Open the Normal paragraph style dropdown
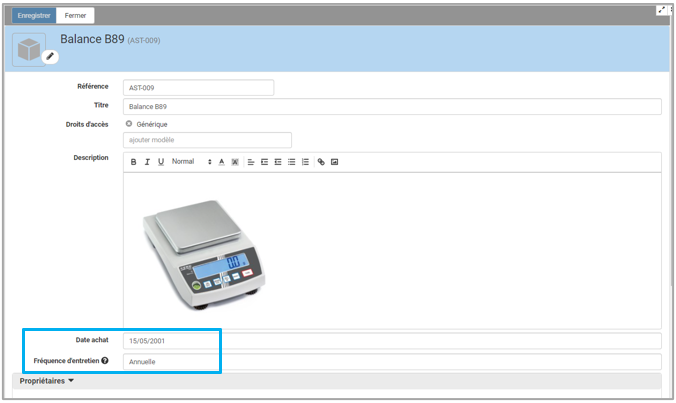Viewport: 676px width, 403px height. pos(191,162)
